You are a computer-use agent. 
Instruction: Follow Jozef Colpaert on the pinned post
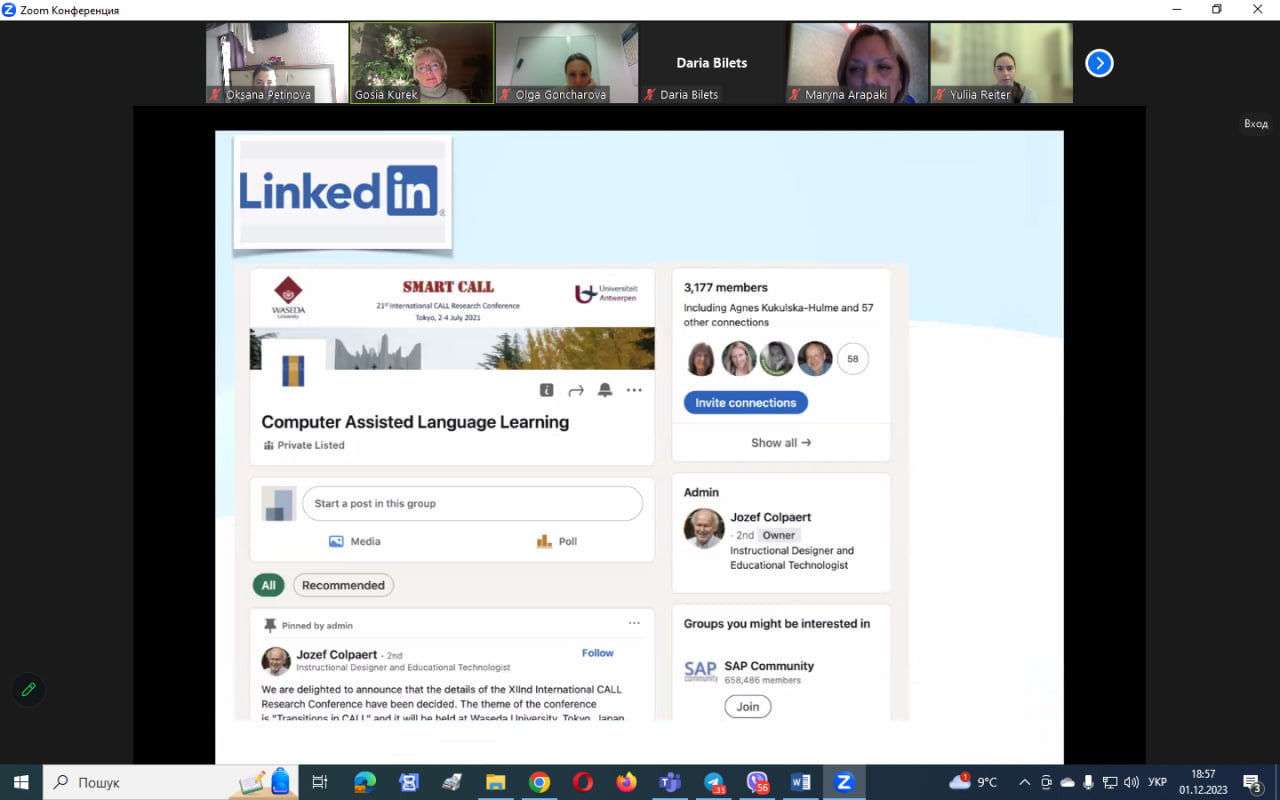coord(598,653)
